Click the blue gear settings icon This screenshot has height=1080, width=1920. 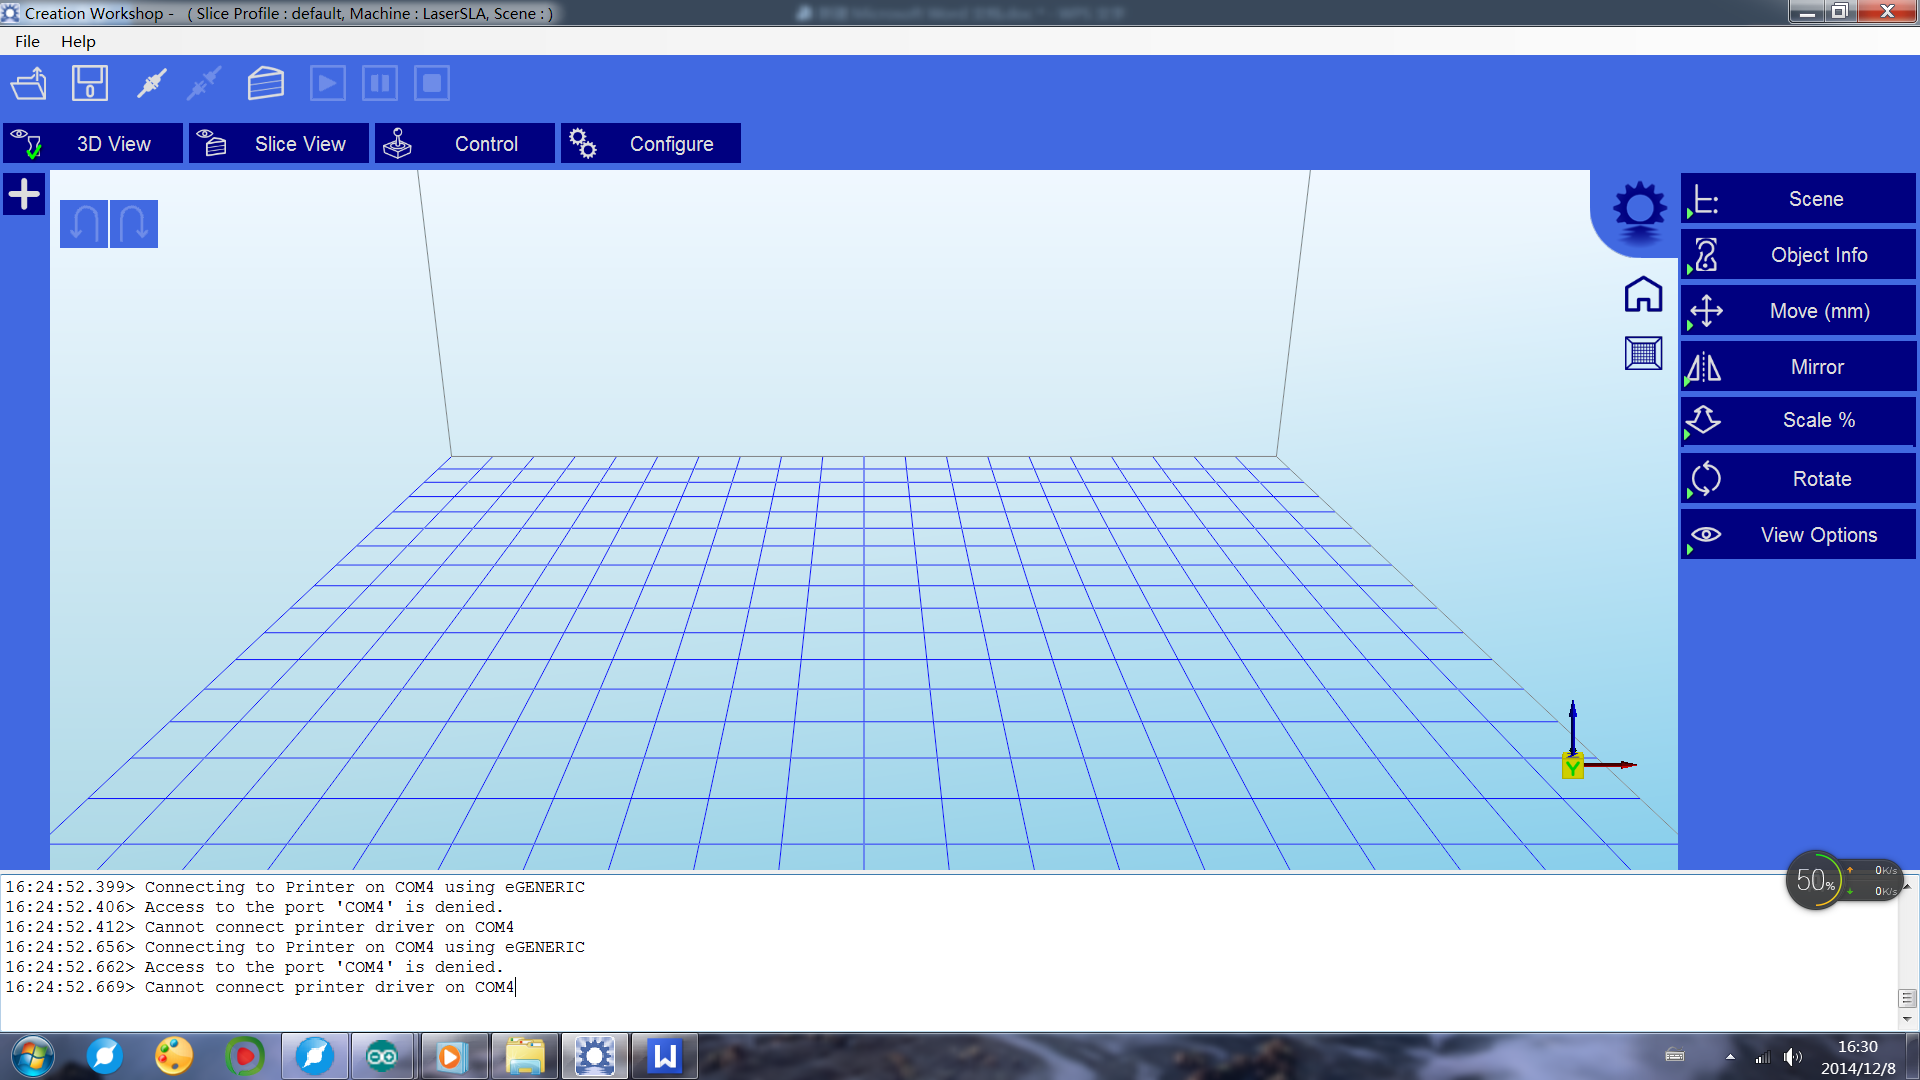[x=1639, y=209]
